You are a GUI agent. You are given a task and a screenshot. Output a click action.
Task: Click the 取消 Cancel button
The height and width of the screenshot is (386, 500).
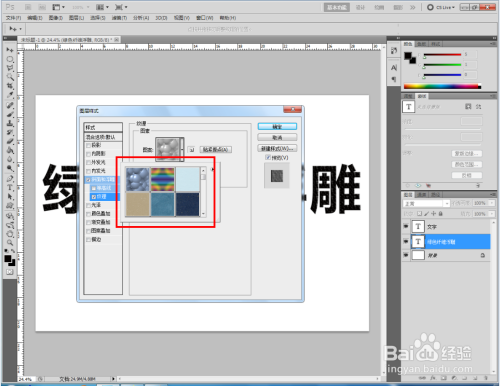[277, 137]
